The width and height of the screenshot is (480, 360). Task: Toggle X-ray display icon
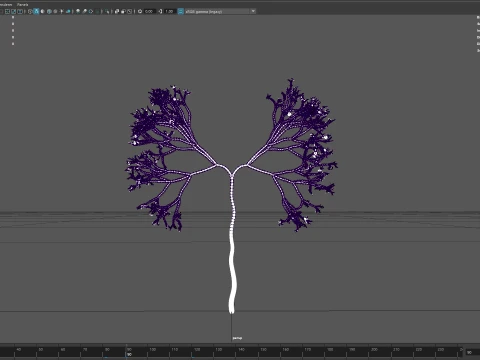tap(117, 11)
